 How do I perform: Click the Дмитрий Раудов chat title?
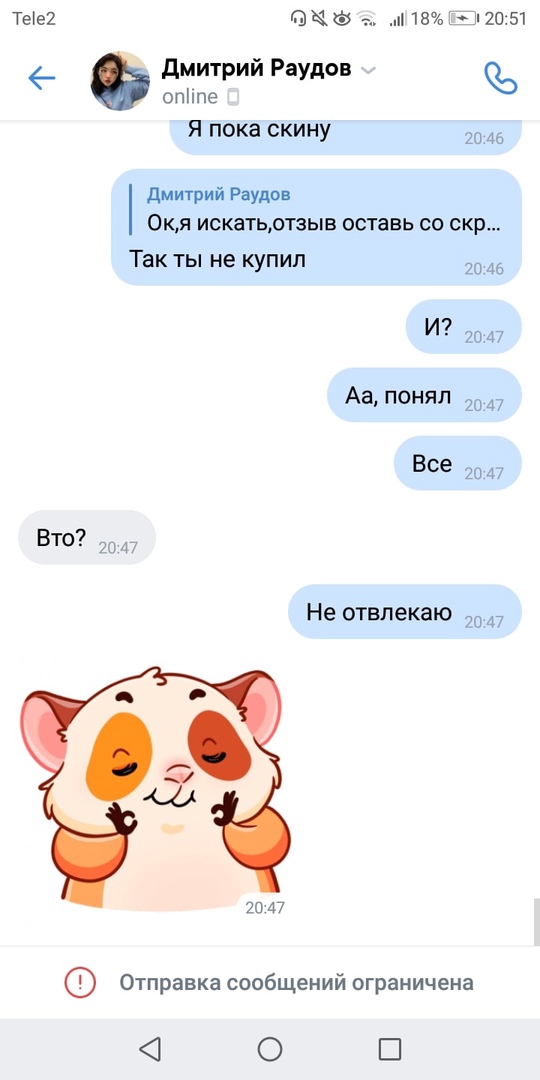pos(256,69)
